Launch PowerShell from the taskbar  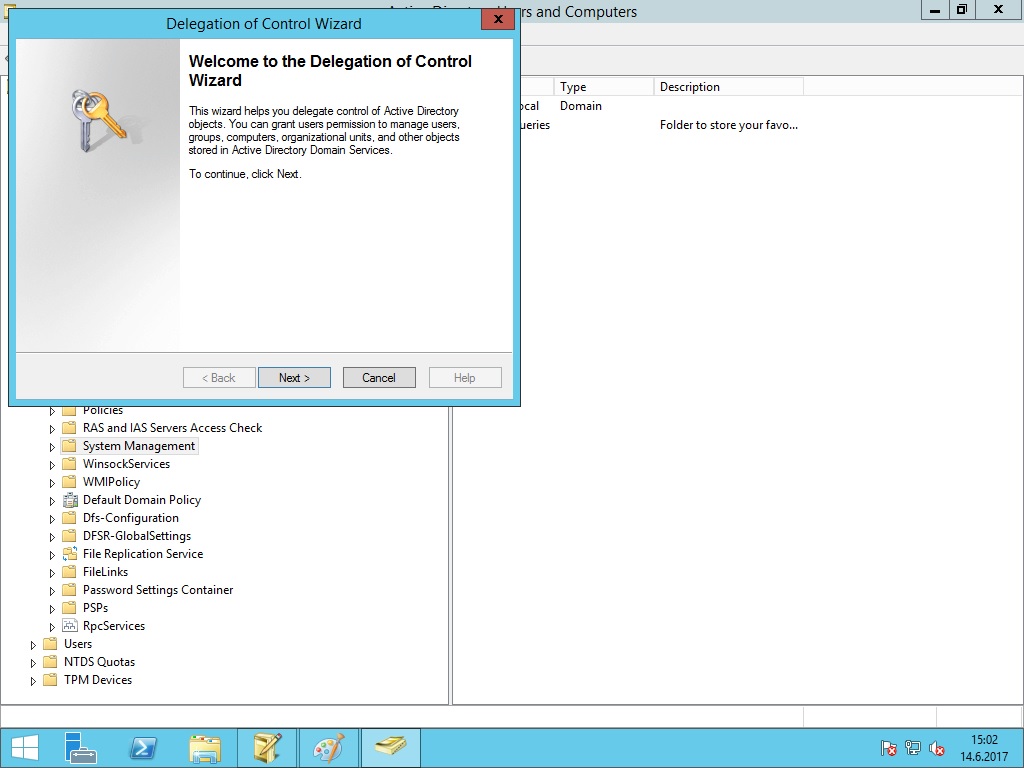(143, 748)
